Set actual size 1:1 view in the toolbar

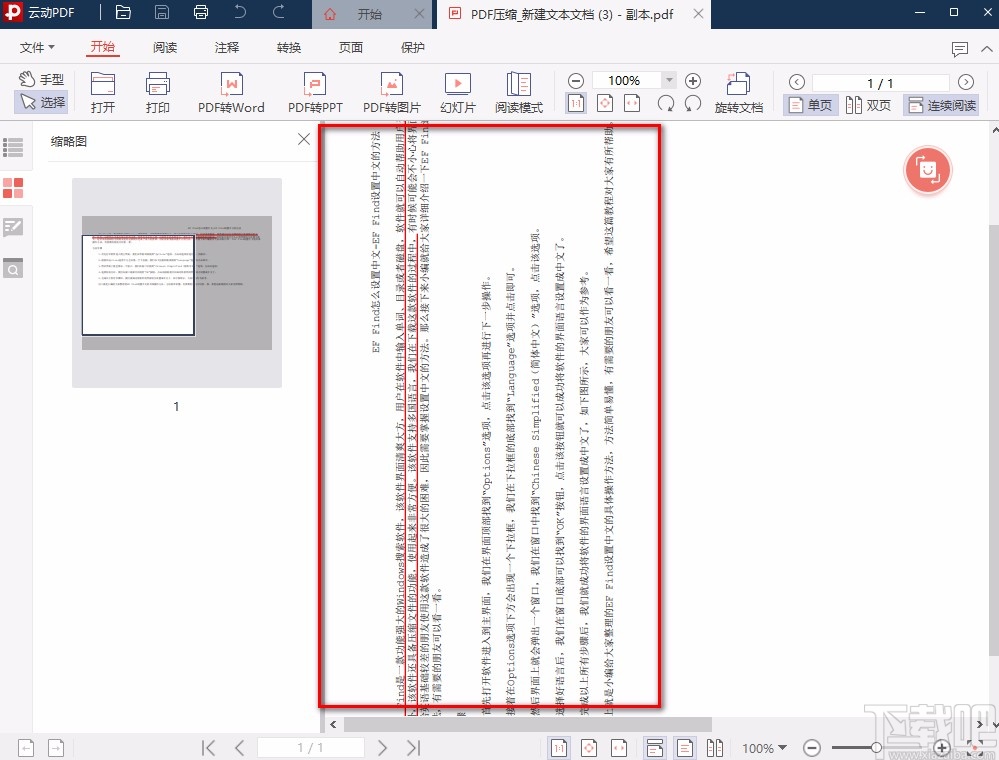(576, 103)
